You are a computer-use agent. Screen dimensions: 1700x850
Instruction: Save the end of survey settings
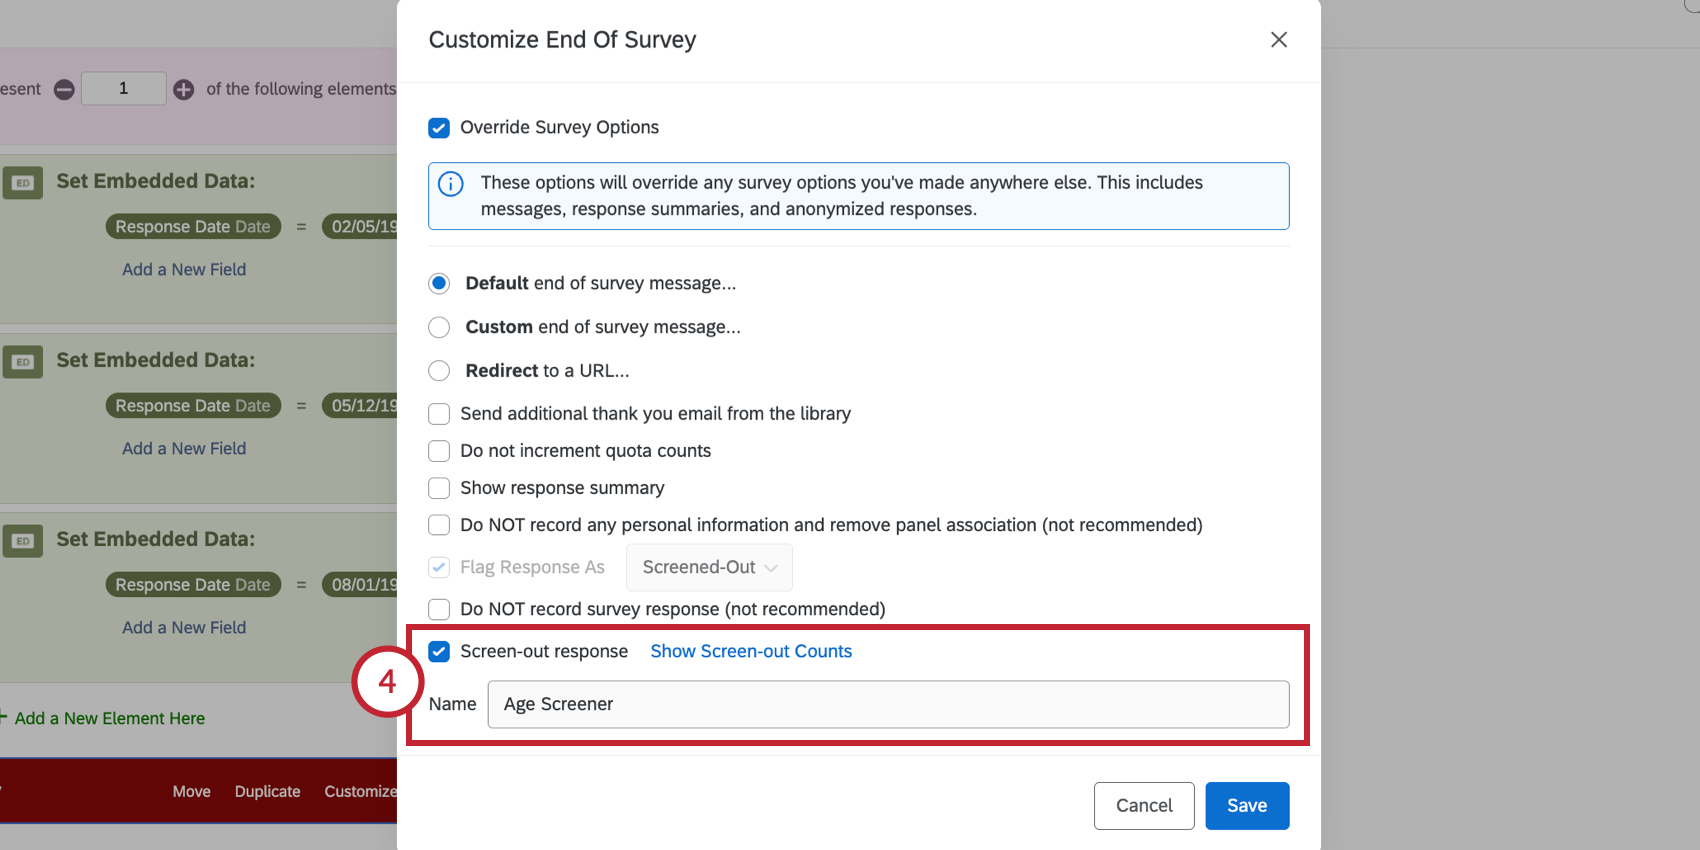pyautogui.click(x=1247, y=806)
